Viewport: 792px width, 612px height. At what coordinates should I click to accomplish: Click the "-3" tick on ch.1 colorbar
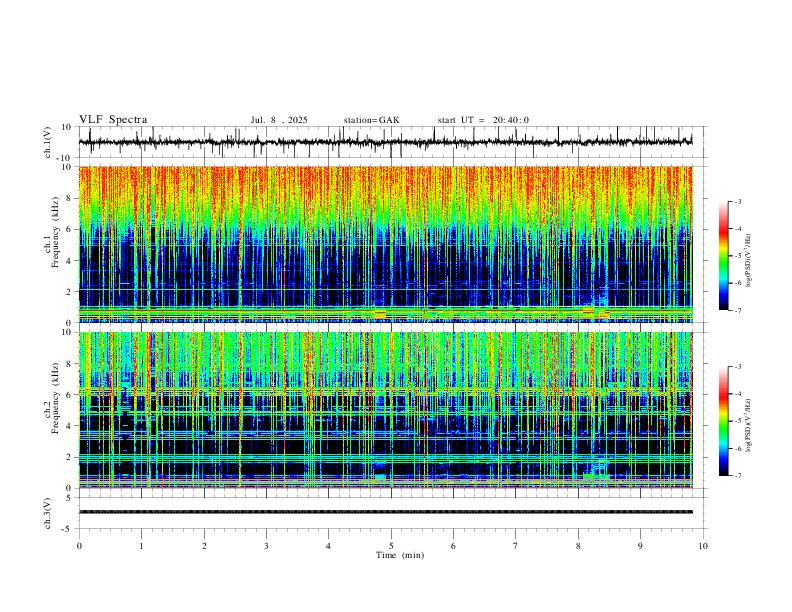point(737,201)
